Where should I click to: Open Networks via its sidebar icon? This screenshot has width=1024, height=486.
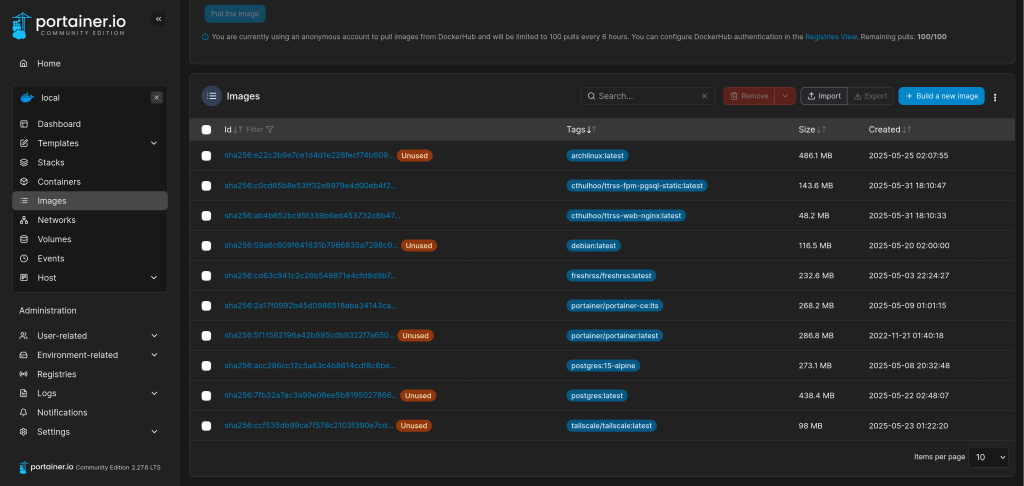24,220
